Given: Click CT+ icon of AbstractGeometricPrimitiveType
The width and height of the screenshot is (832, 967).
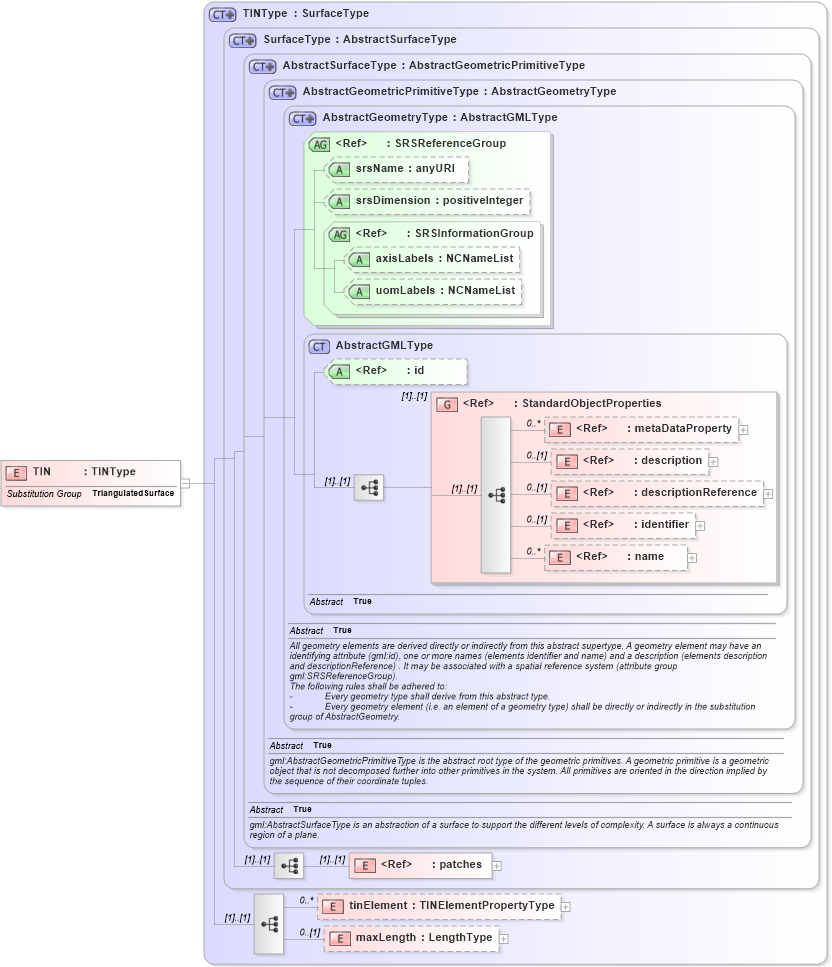Looking at the screenshot, I should (x=282, y=93).
